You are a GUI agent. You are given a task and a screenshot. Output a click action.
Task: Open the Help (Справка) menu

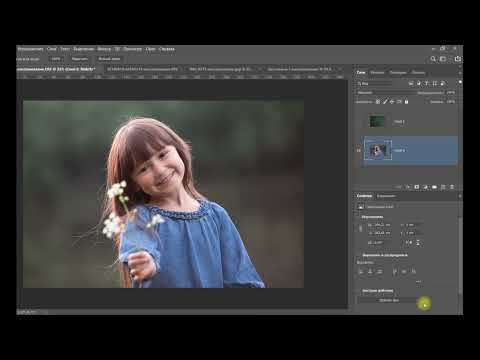167,49
